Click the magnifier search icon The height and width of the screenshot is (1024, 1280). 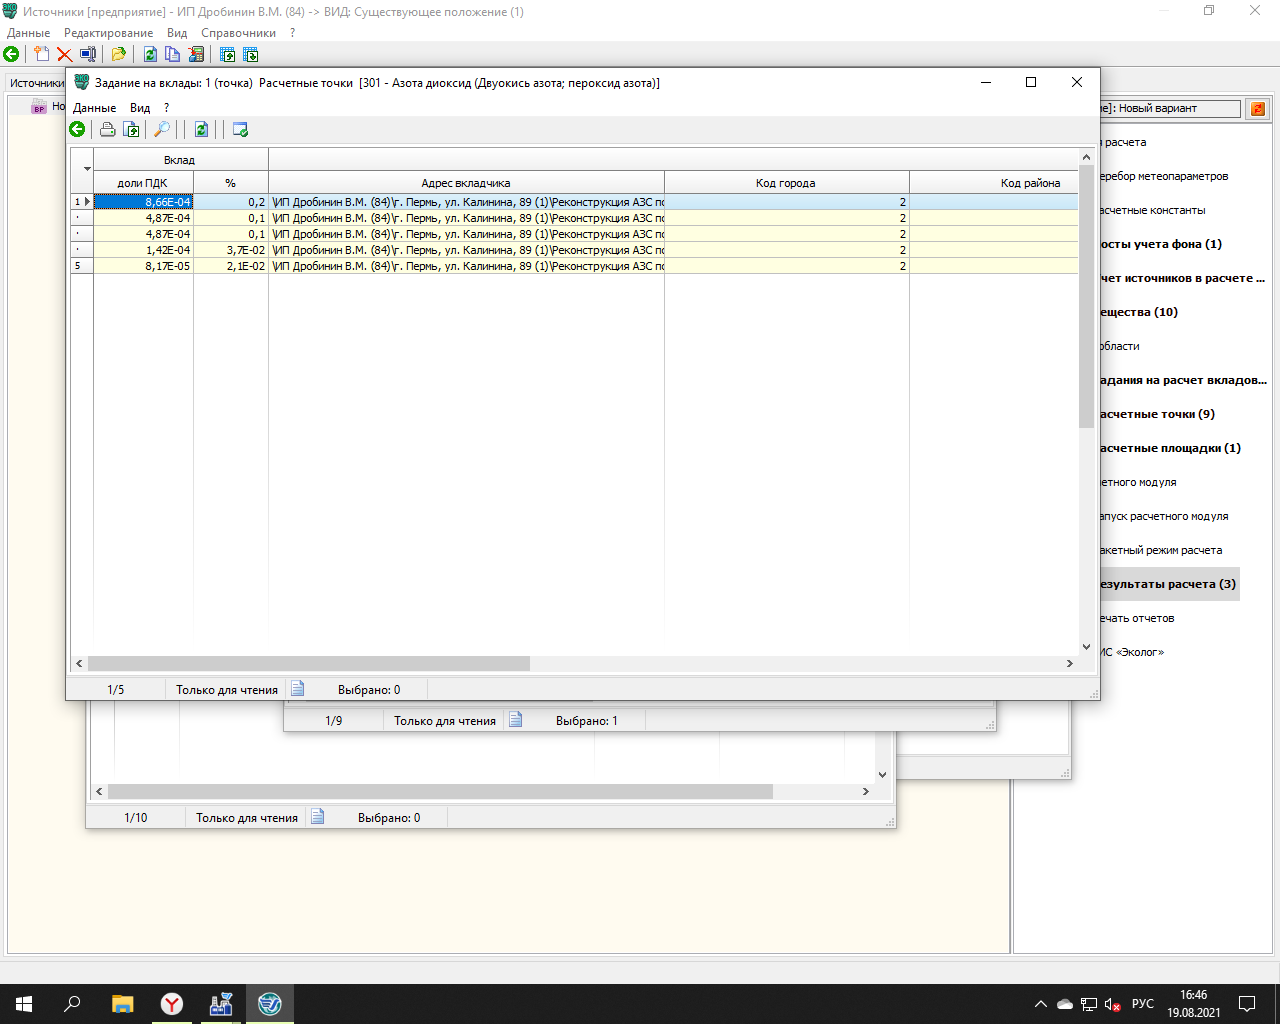click(161, 129)
